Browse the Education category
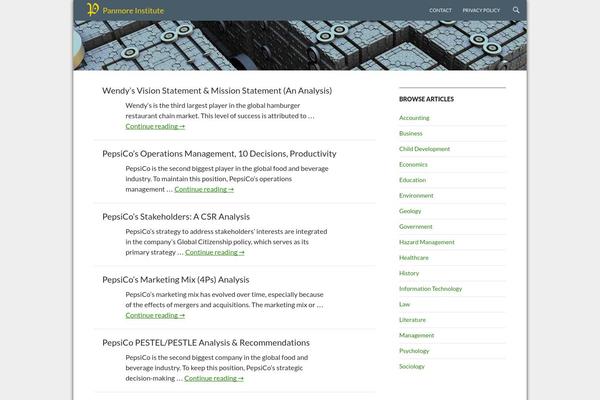The height and width of the screenshot is (400, 600). [x=412, y=180]
